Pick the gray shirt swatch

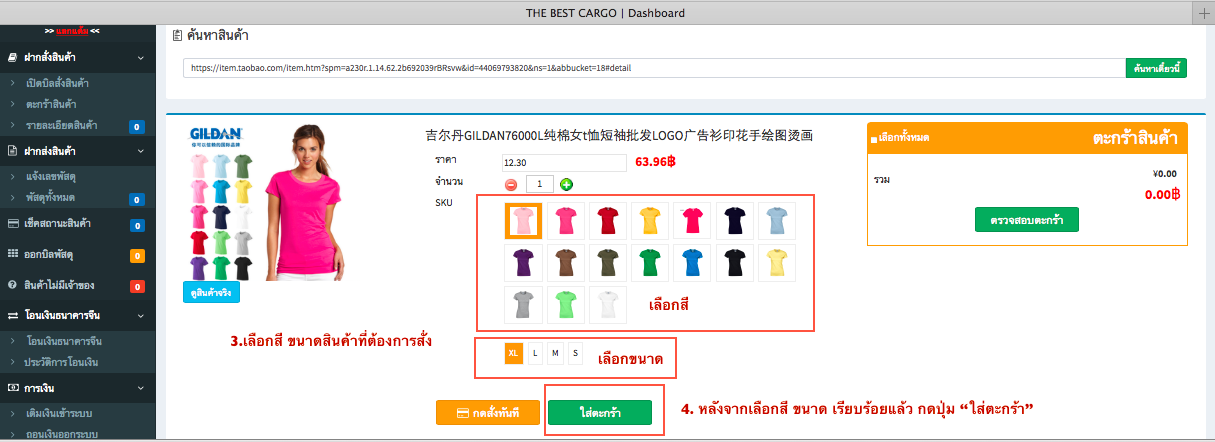tap(523, 305)
